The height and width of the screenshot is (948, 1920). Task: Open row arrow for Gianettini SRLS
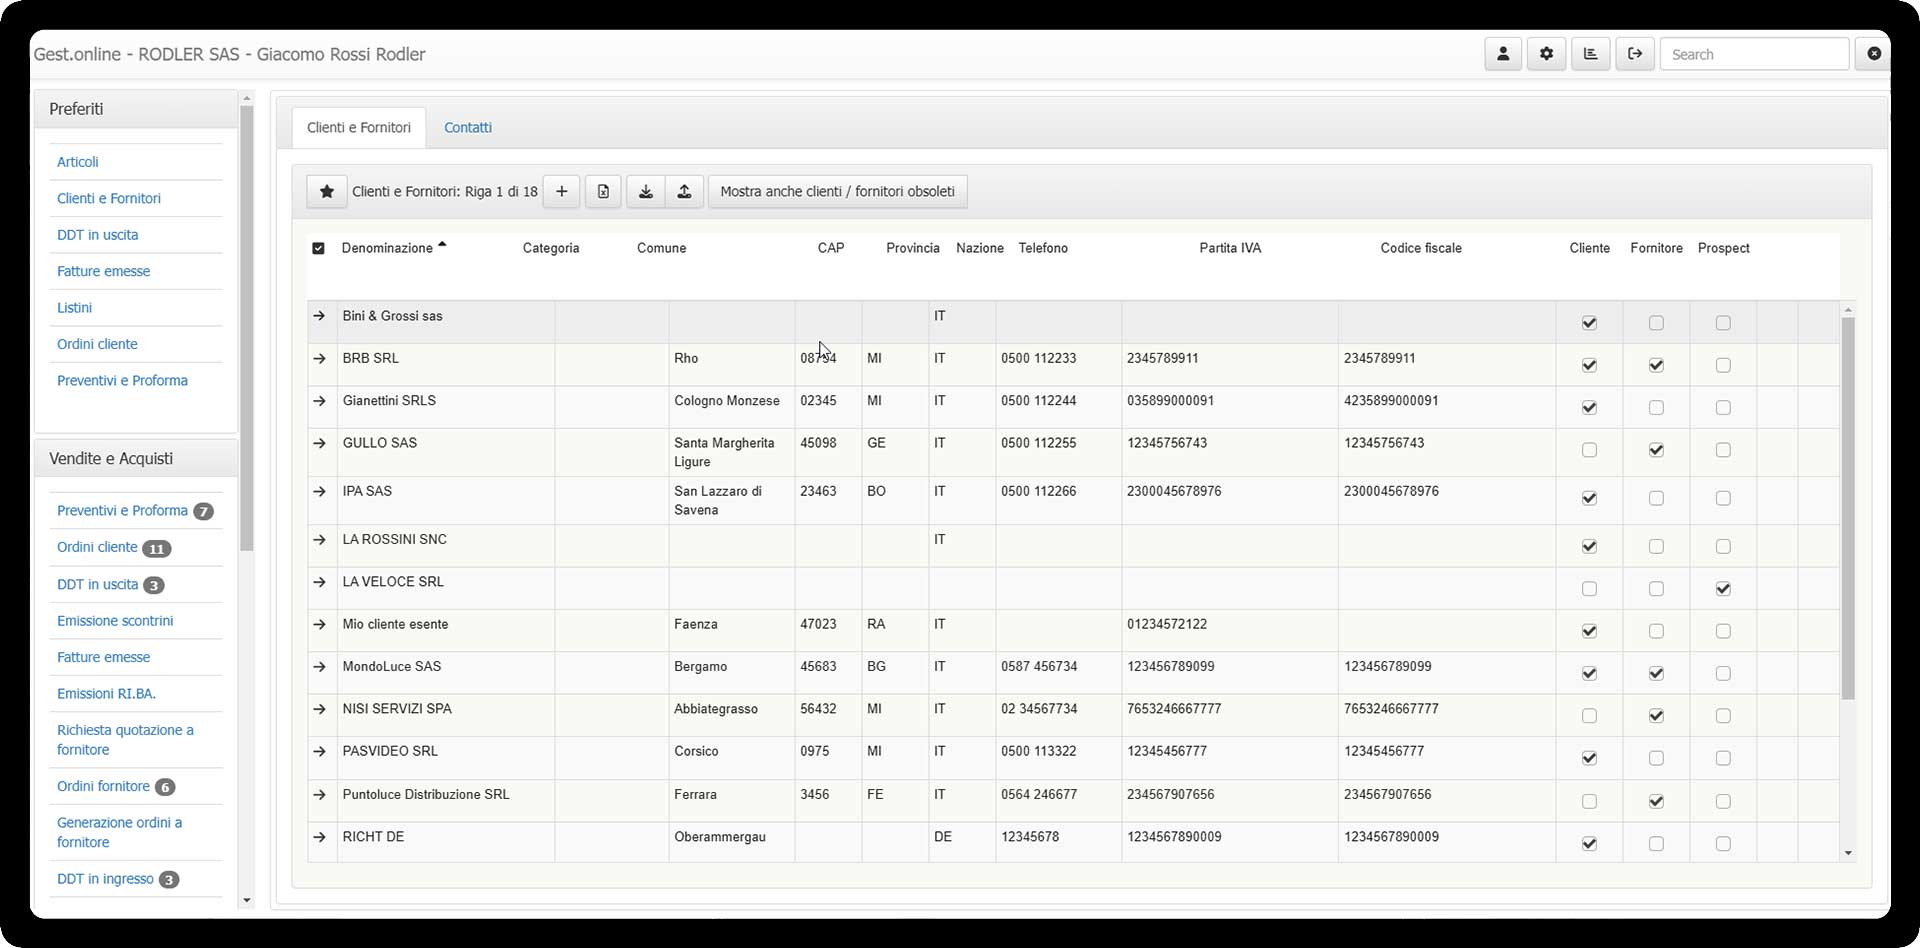pyautogui.click(x=320, y=401)
